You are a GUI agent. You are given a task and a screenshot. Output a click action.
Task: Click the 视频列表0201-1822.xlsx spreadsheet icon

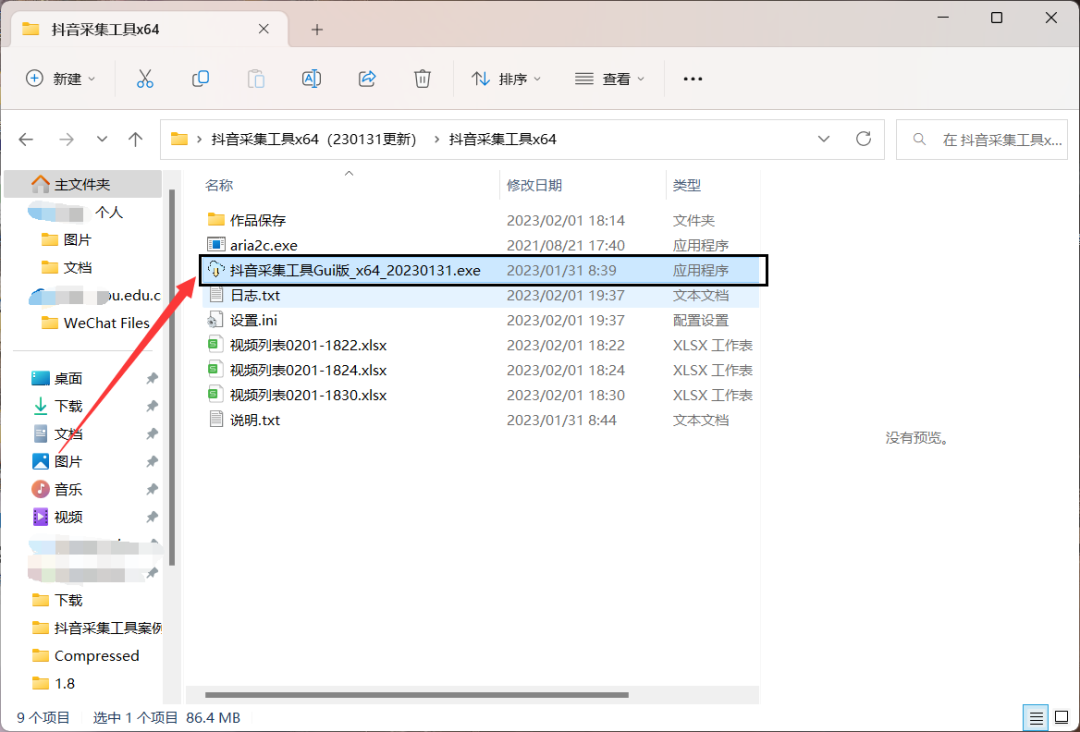click(x=216, y=344)
